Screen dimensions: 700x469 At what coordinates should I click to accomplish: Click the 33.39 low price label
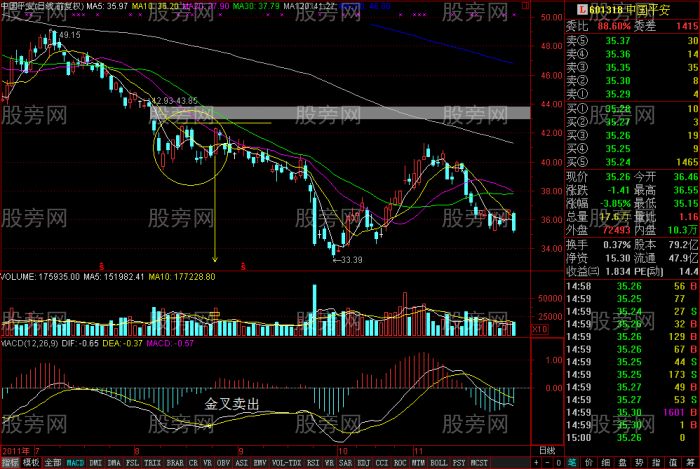pos(352,260)
